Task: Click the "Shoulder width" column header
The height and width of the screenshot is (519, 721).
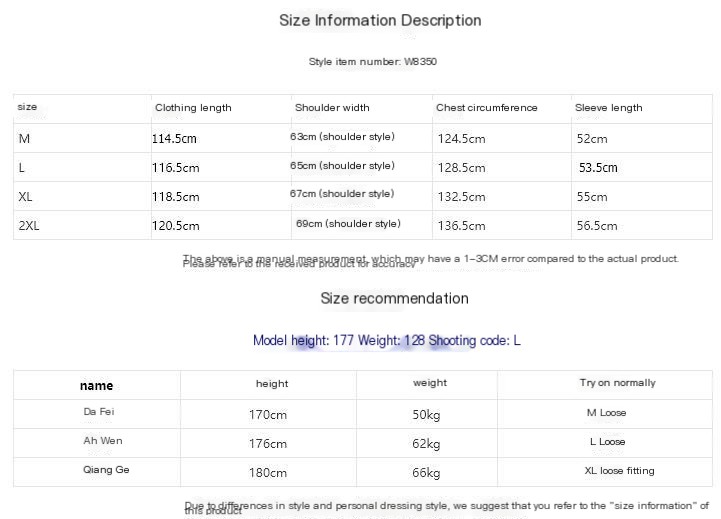Action: pos(332,108)
